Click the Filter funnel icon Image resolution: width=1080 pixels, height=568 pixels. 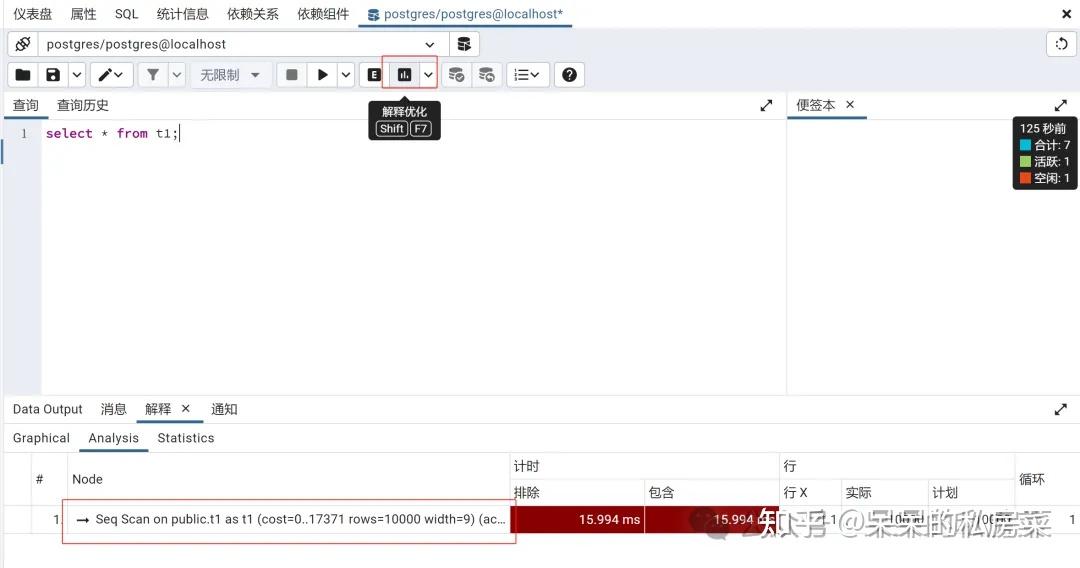point(153,74)
